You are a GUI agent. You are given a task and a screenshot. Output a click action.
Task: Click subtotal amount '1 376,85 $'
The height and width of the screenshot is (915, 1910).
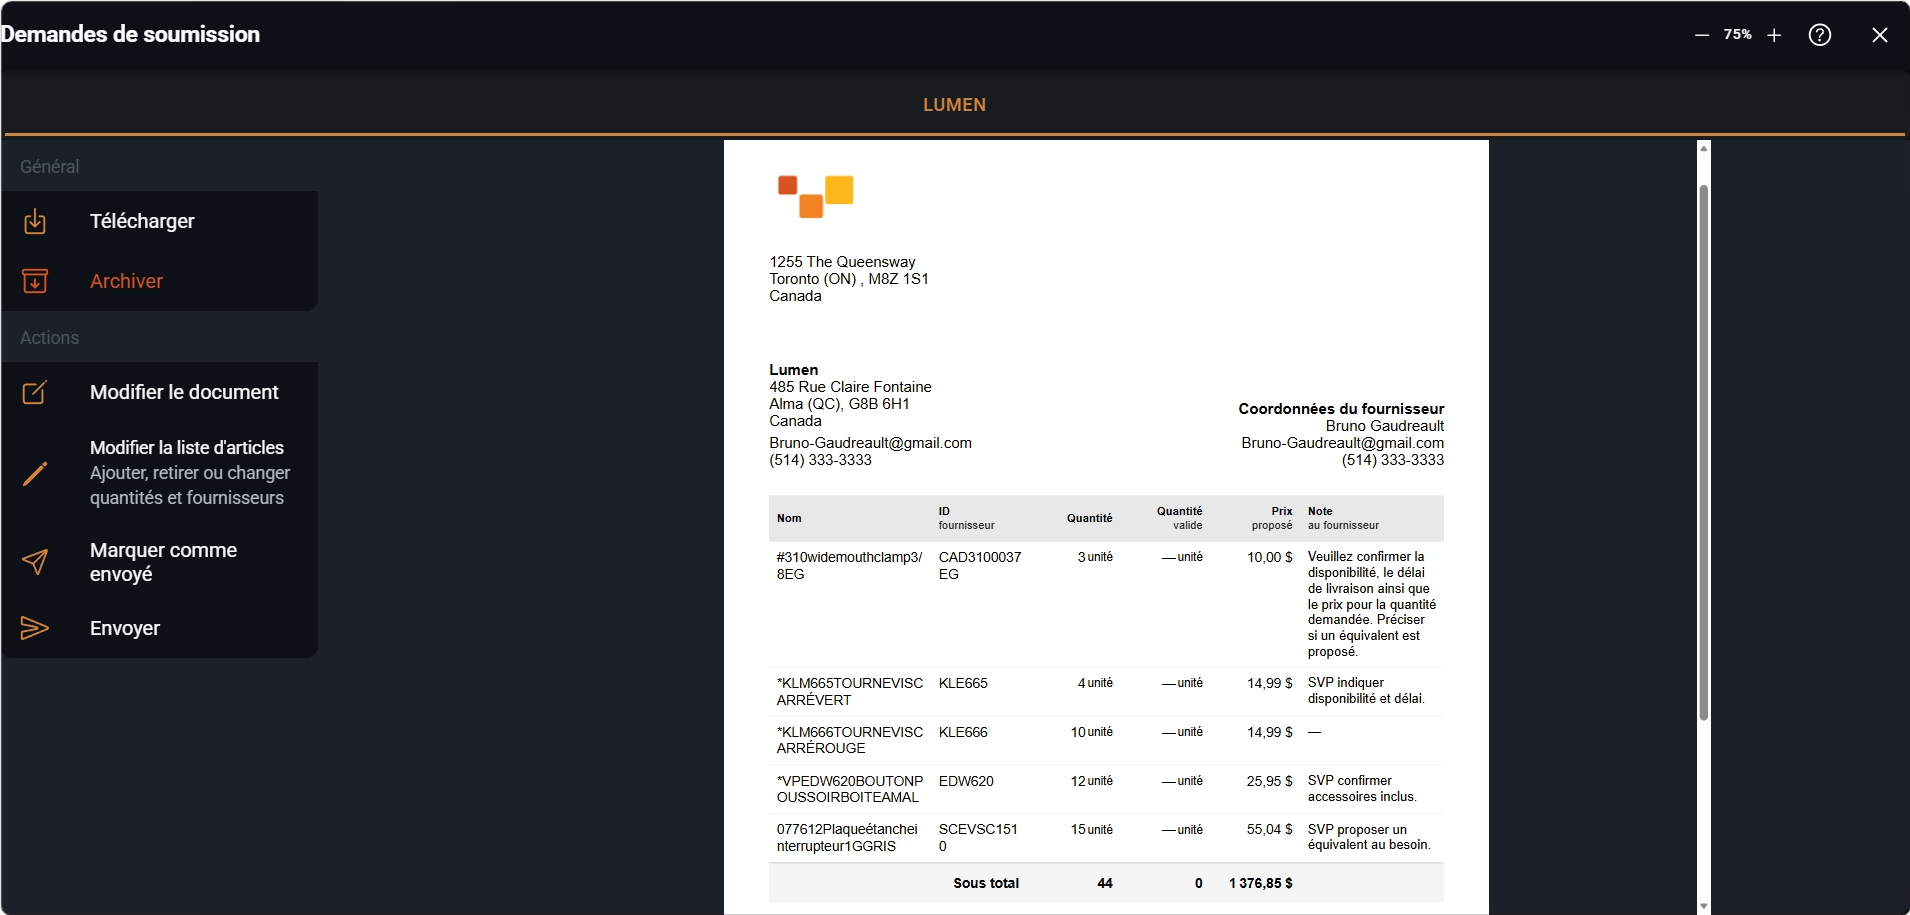tap(1261, 883)
